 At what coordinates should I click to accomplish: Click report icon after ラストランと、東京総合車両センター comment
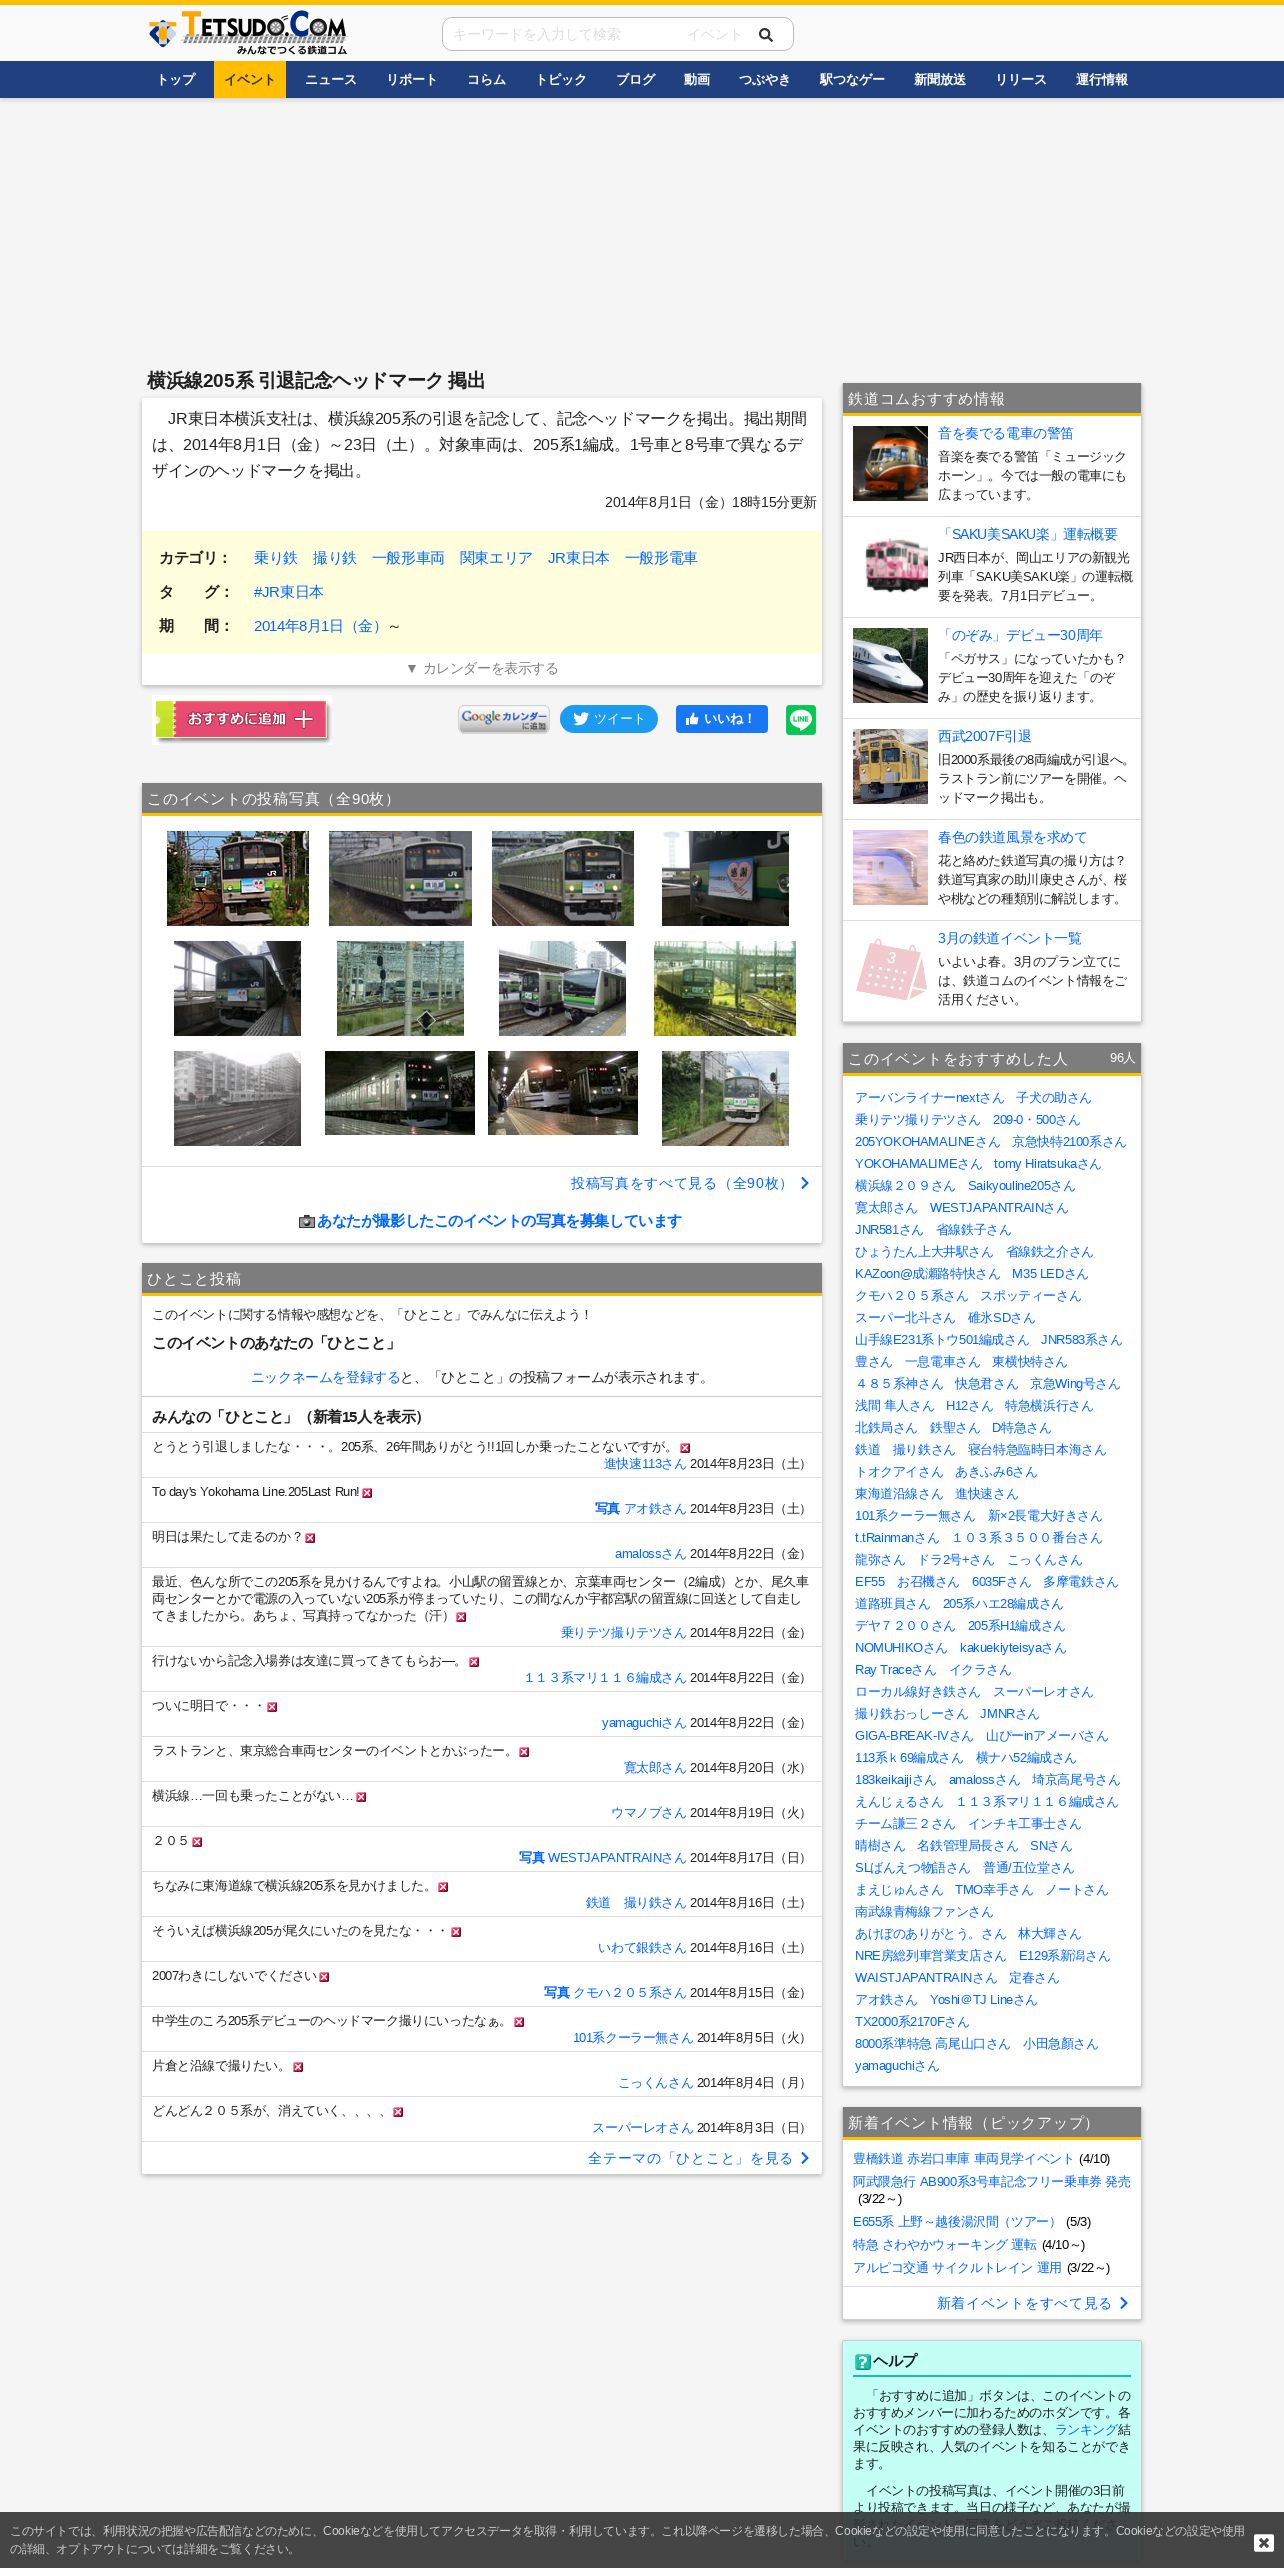tap(524, 1752)
